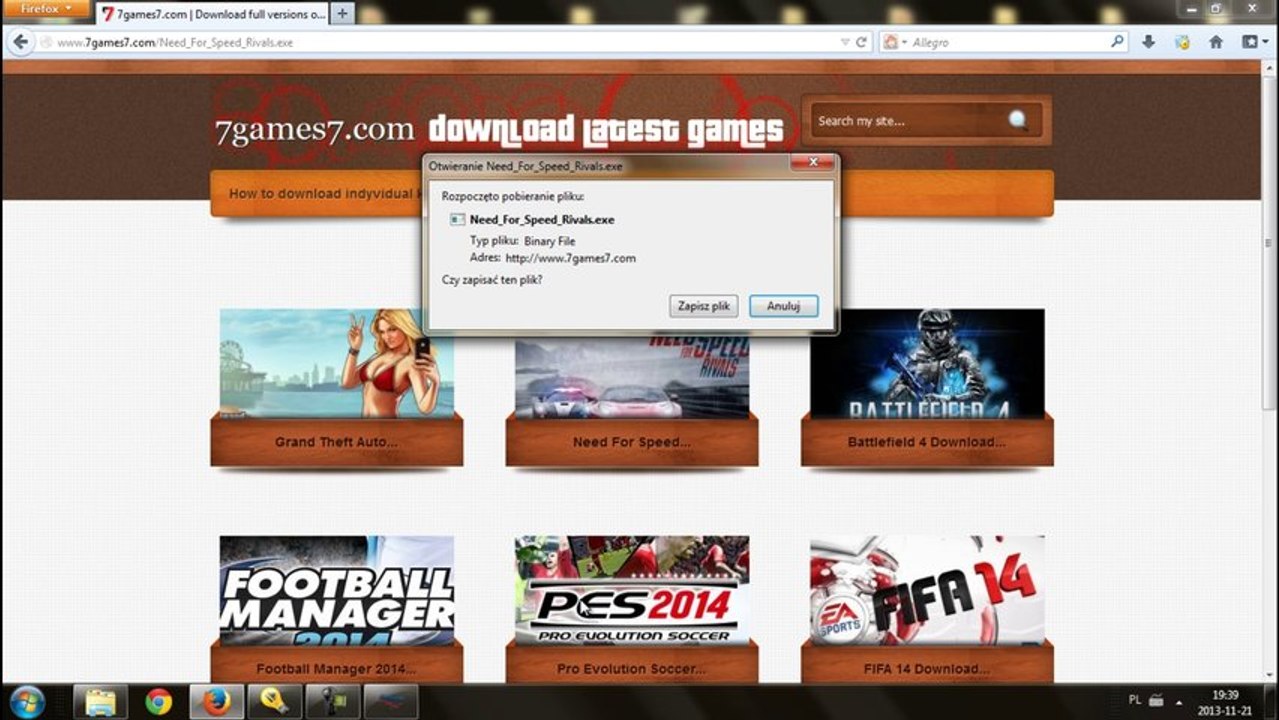Image resolution: width=1279 pixels, height=720 pixels.
Task: Click the Need For Speed... label
Action: pos(632,442)
